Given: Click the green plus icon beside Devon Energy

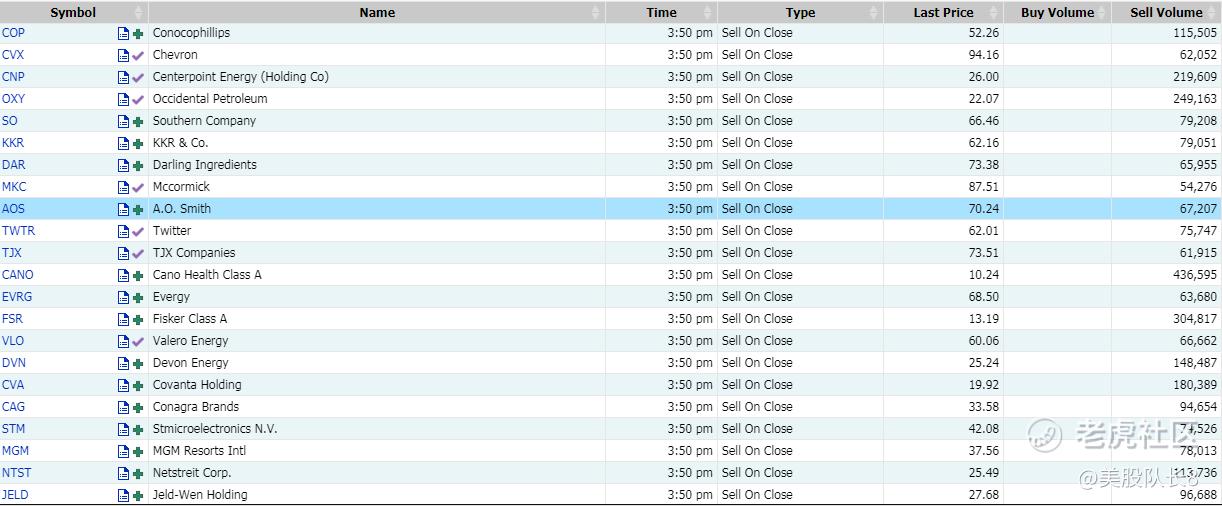Looking at the screenshot, I should pyautogui.click(x=138, y=364).
